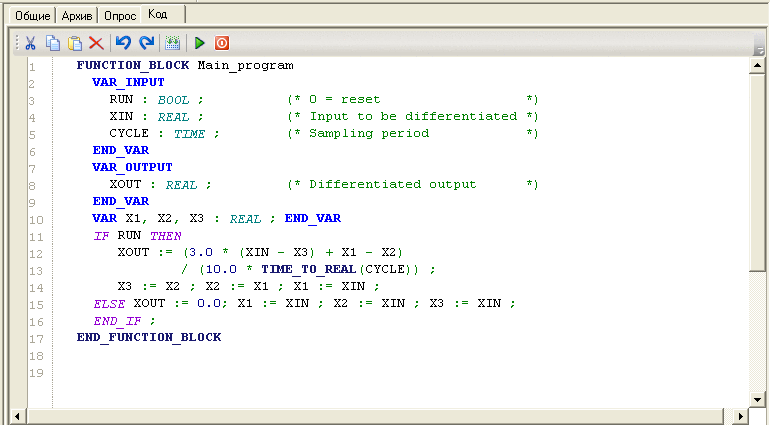Click the 'Sampling period' comment
Viewport: 770px width, 426px height.
tap(369, 133)
